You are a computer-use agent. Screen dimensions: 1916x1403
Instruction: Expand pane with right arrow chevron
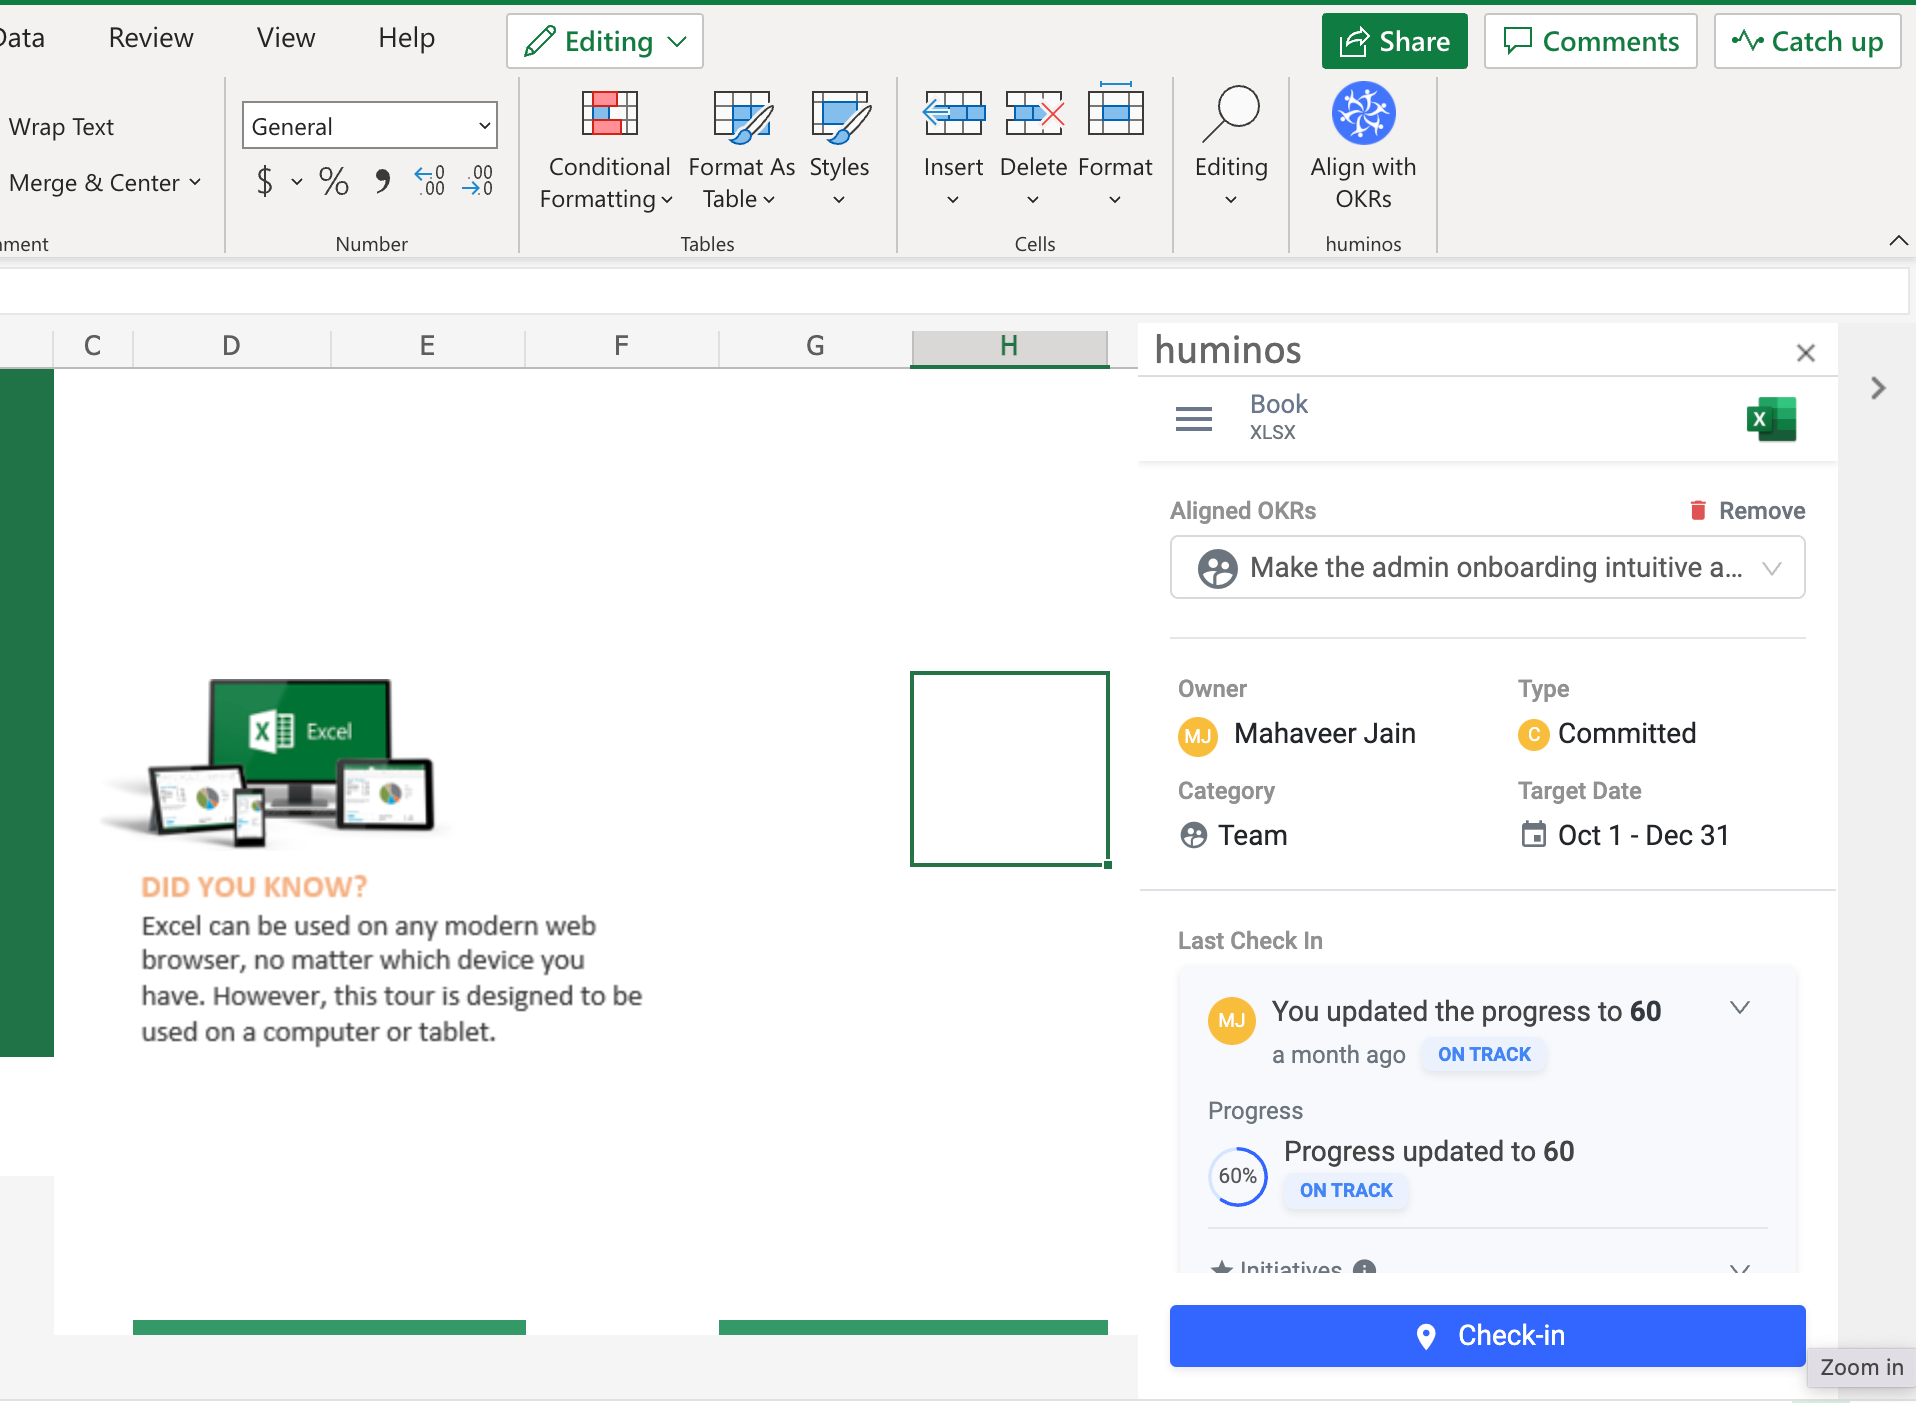coord(1878,388)
